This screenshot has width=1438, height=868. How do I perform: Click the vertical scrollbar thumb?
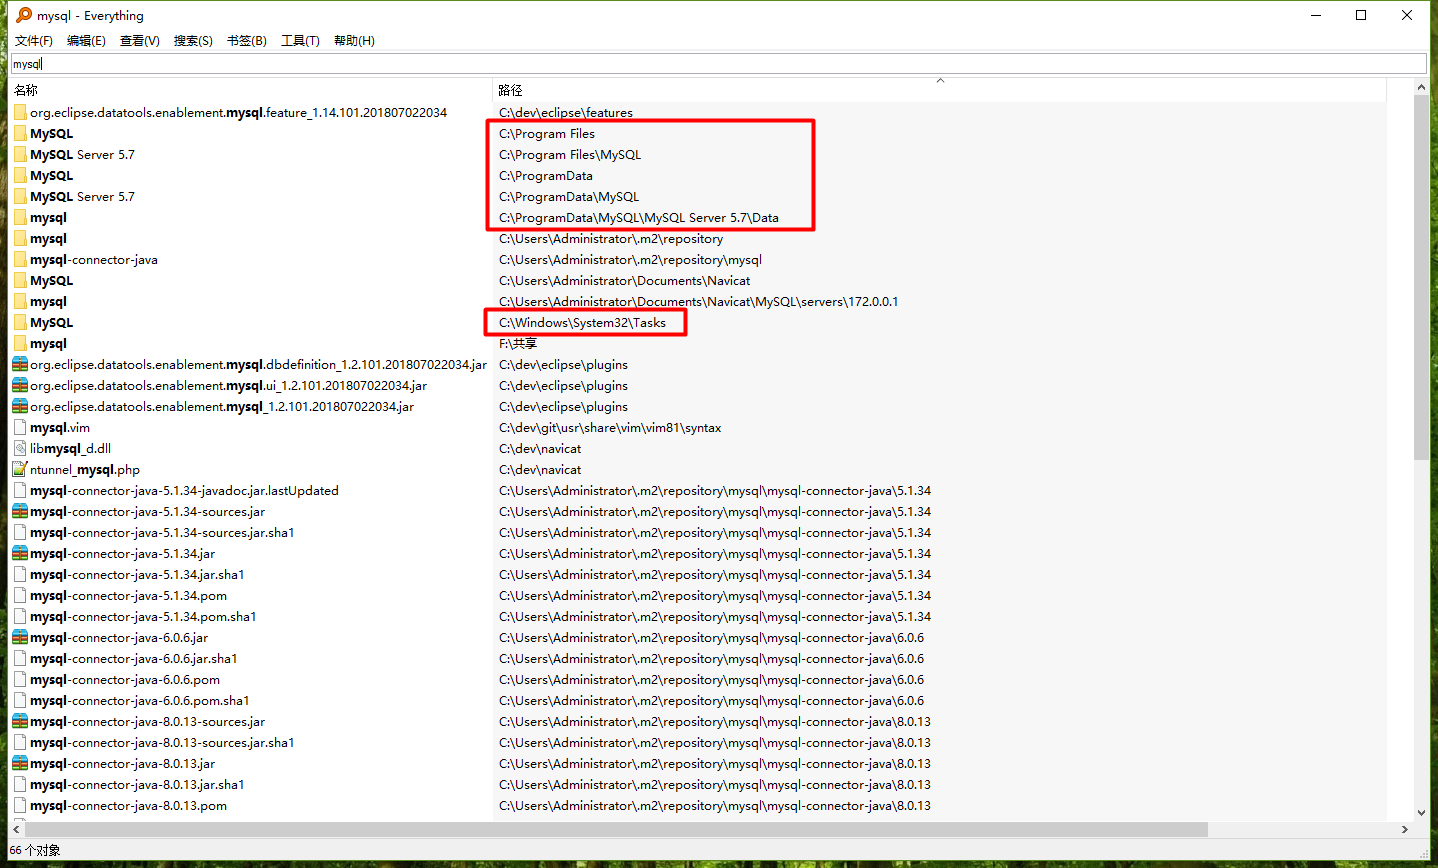click(1421, 278)
